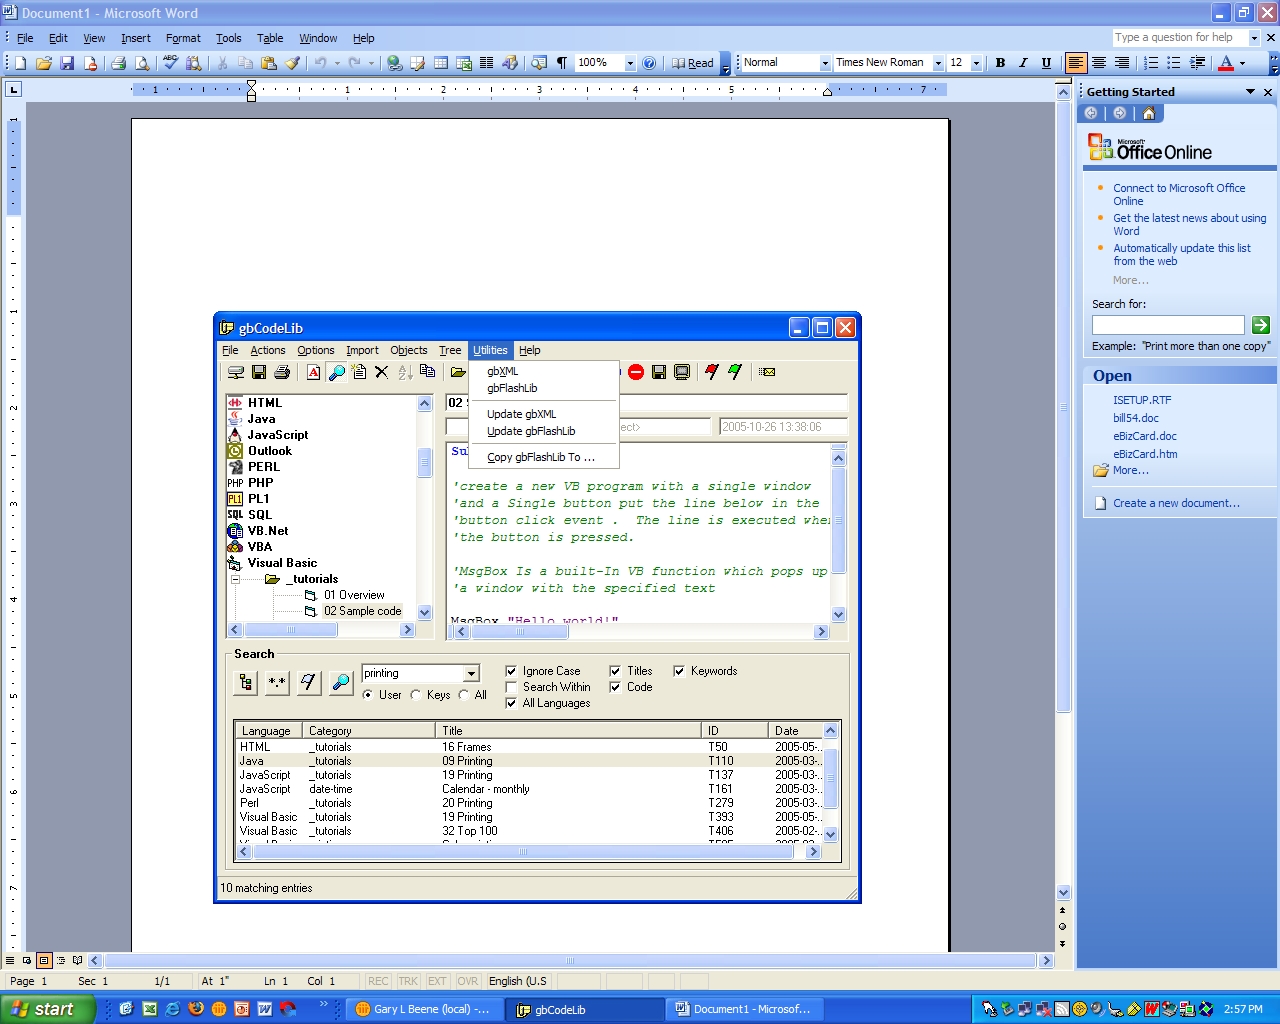The height and width of the screenshot is (1024, 1280).
Task: Click Word's Insert Table icon
Action: coord(441,63)
